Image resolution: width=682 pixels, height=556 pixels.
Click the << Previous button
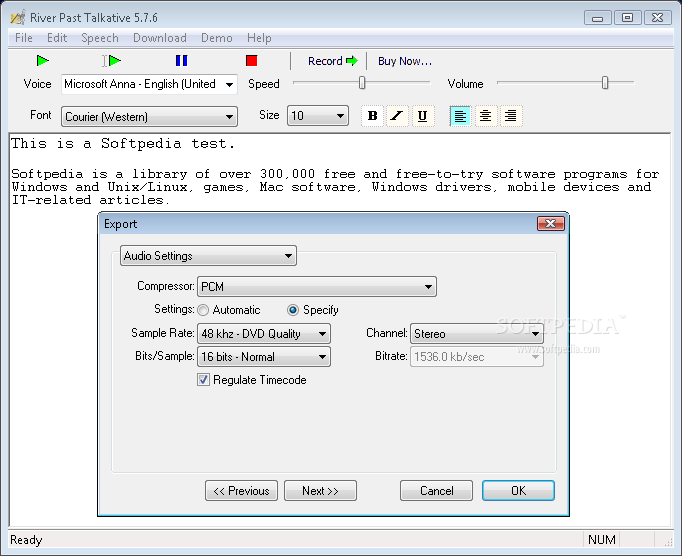pos(241,491)
